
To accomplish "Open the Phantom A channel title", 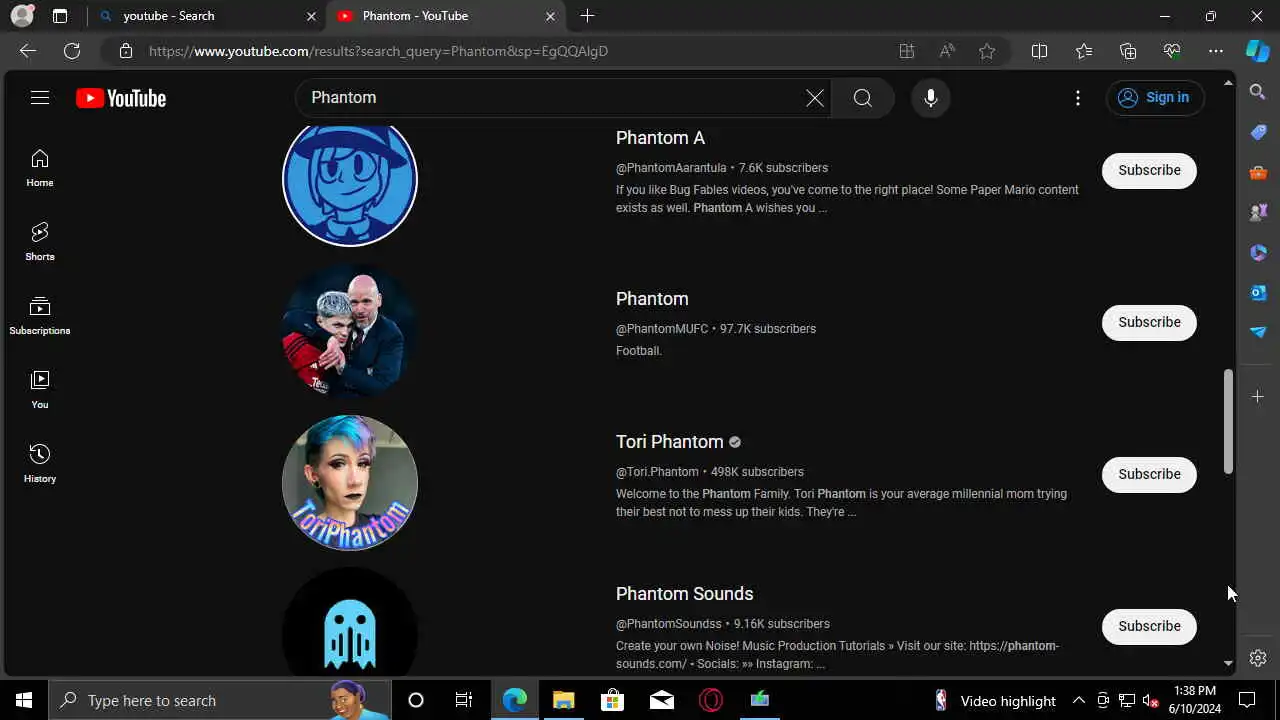I will coord(660,138).
